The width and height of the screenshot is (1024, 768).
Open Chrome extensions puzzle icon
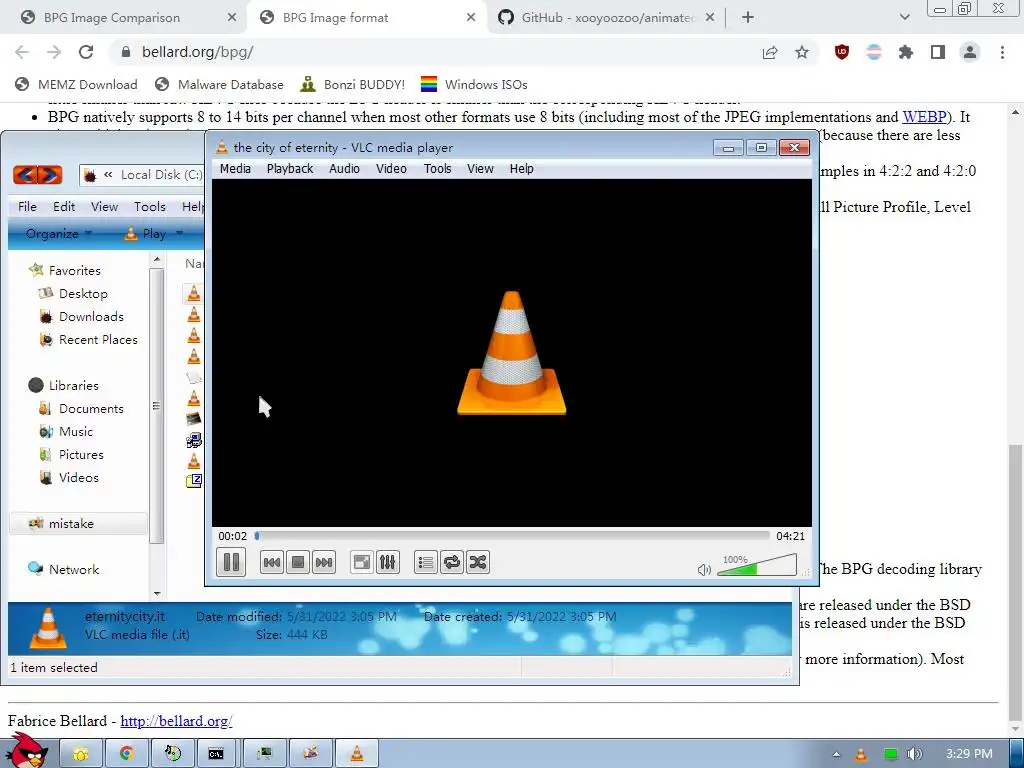tap(905, 52)
